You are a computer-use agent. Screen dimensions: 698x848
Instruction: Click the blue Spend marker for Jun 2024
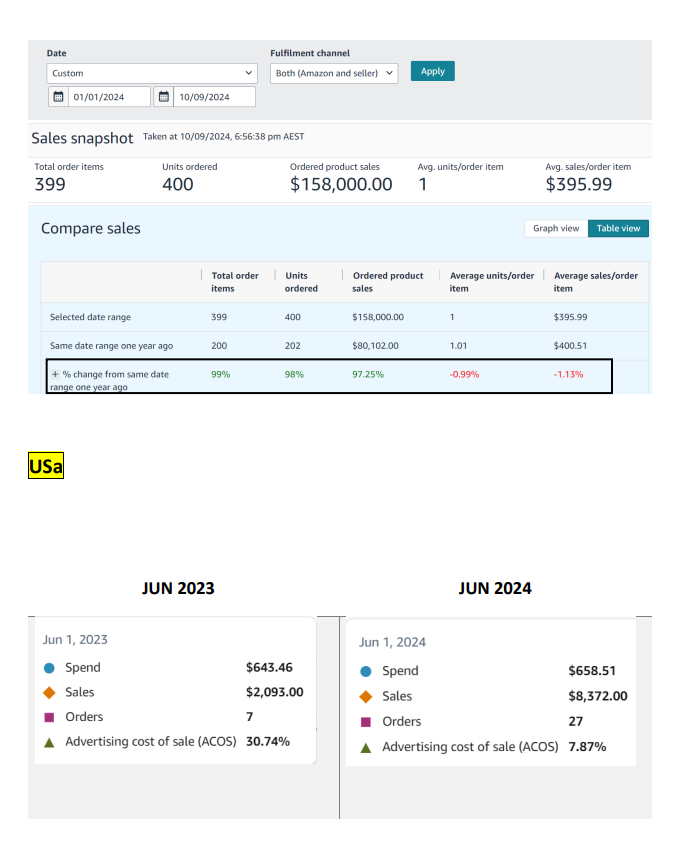coord(365,671)
